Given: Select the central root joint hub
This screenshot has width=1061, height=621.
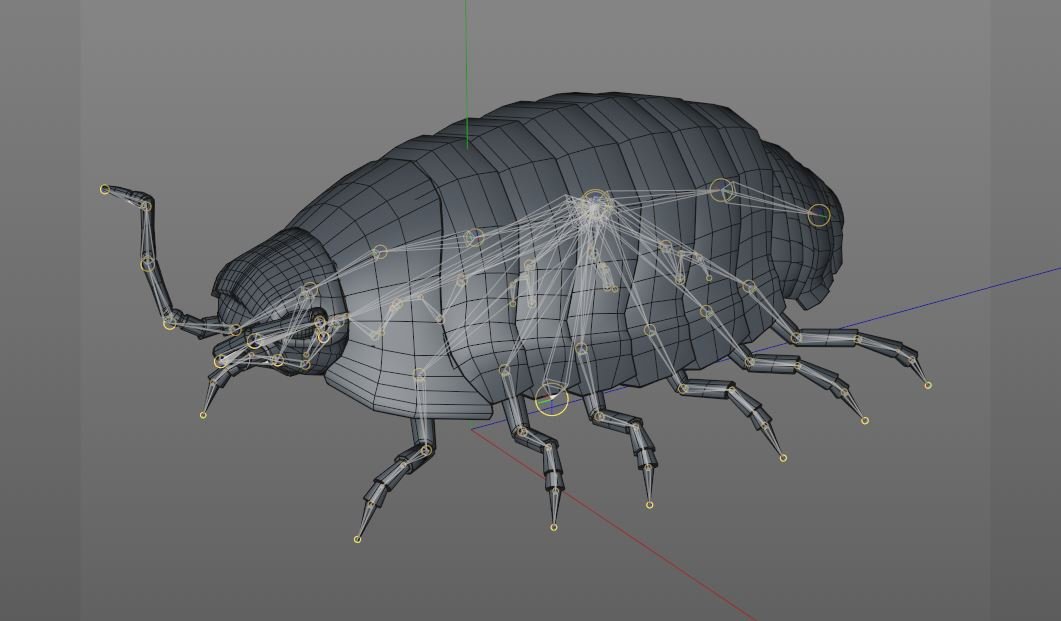Looking at the screenshot, I should 595,205.
